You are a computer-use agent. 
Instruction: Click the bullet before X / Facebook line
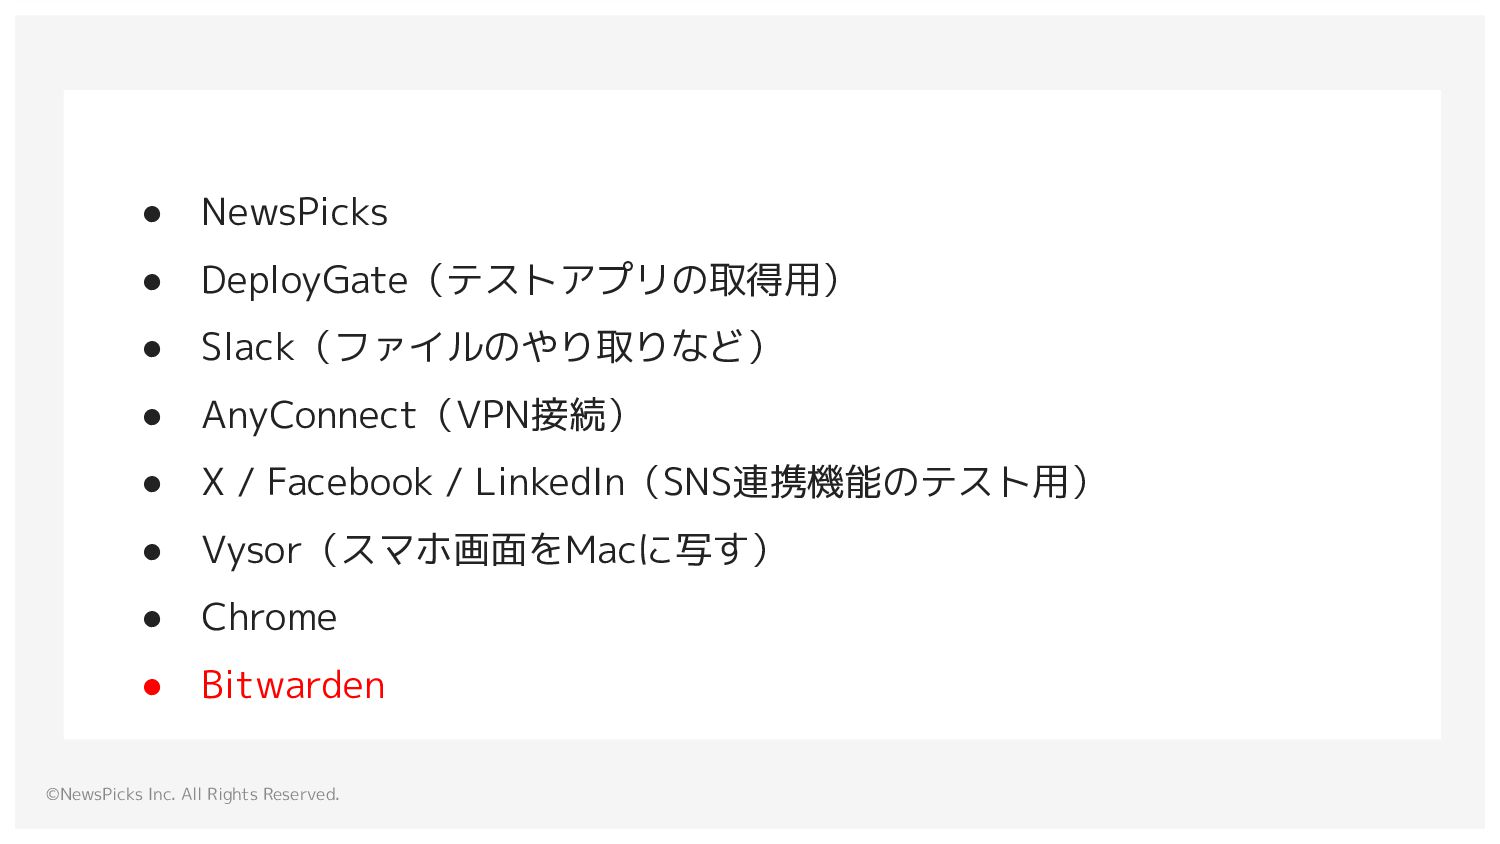click(x=152, y=484)
